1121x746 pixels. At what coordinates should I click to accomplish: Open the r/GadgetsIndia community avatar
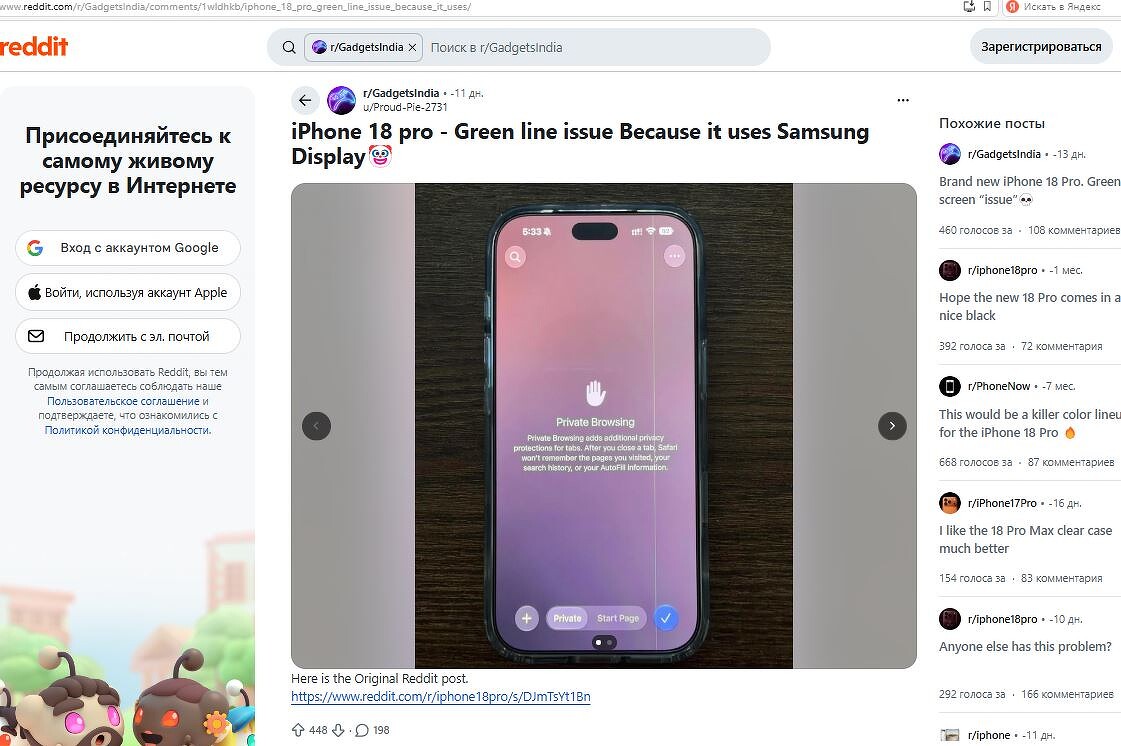[342, 100]
